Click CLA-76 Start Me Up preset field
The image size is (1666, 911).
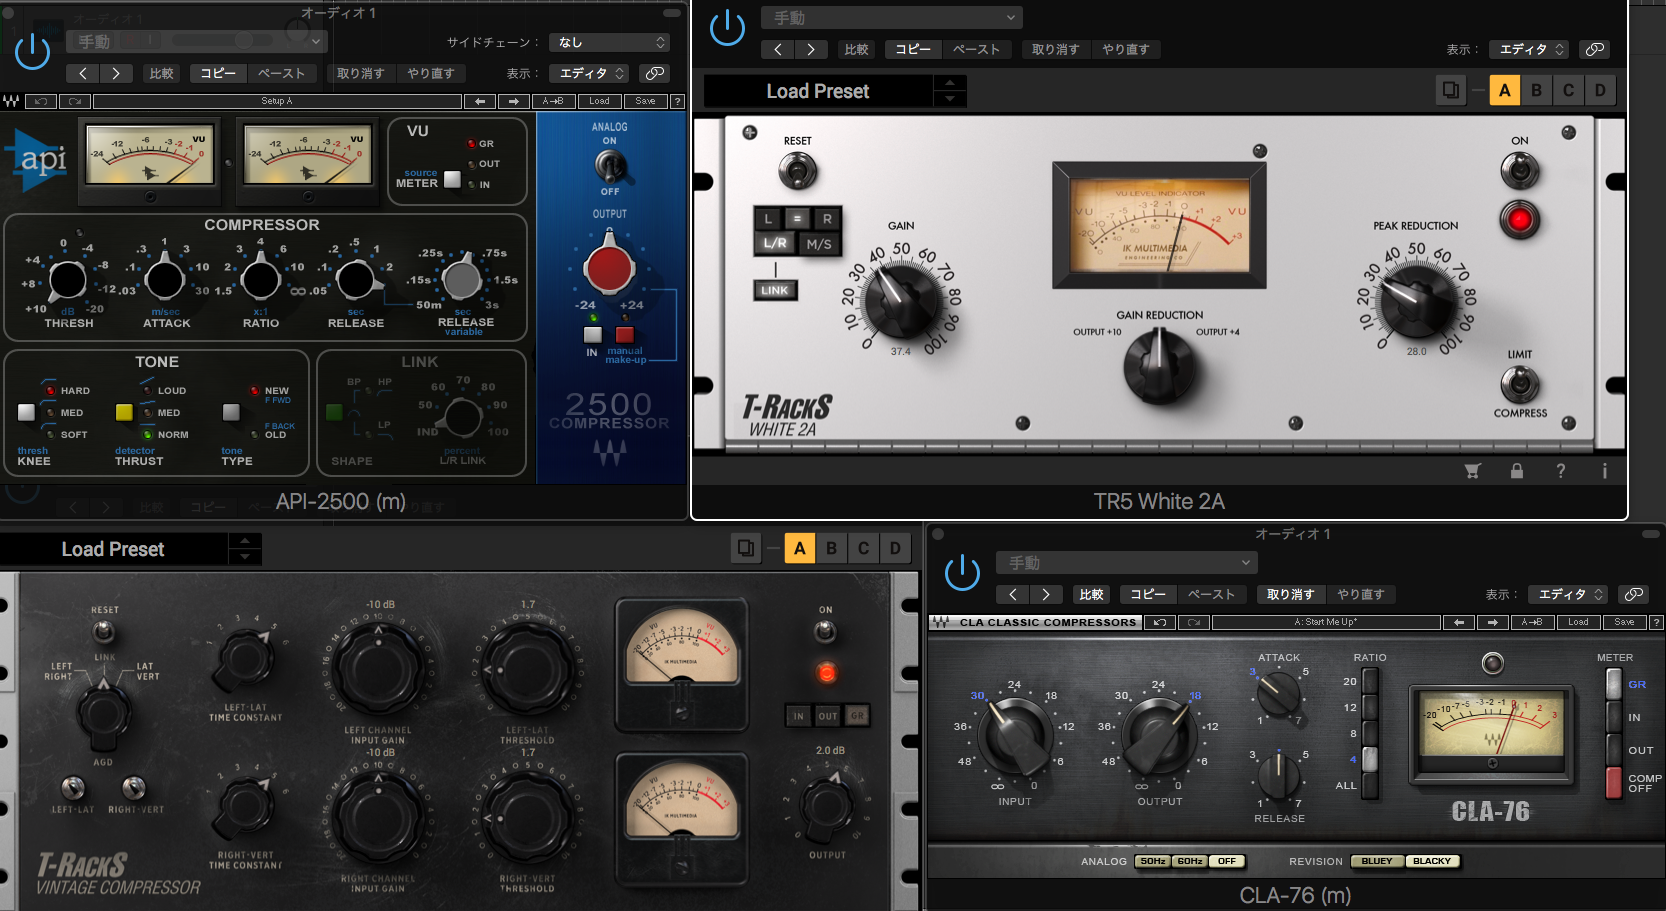click(x=1326, y=622)
